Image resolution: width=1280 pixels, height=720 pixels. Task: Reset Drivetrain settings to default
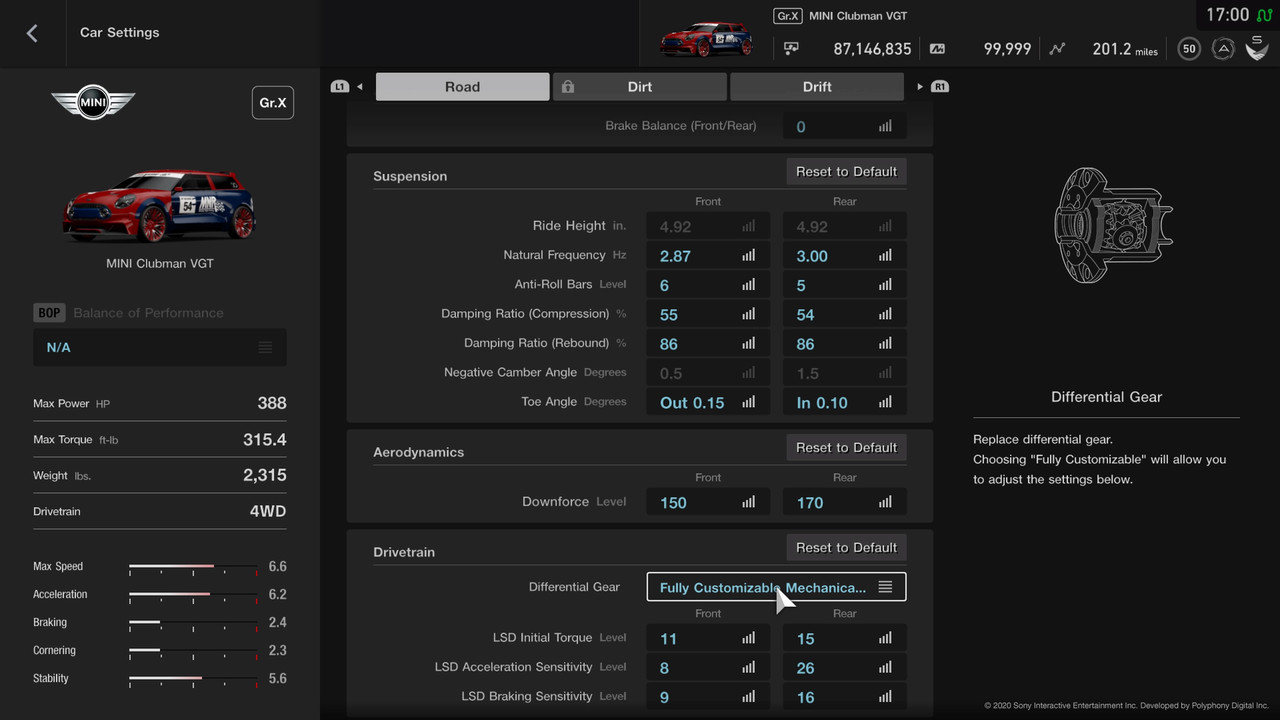[x=846, y=547]
